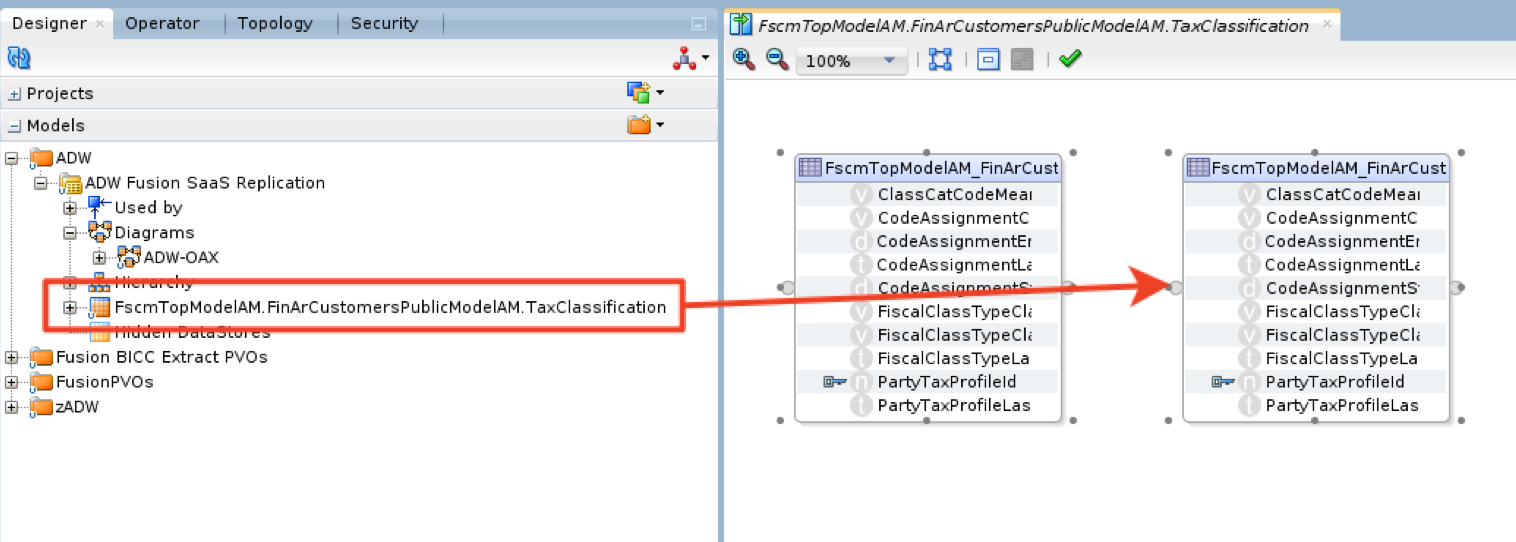Image resolution: width=1516 pixels, height=542 pixels.
Task: Collapse the ADW folder node
Action: click(x=11, y=158)
